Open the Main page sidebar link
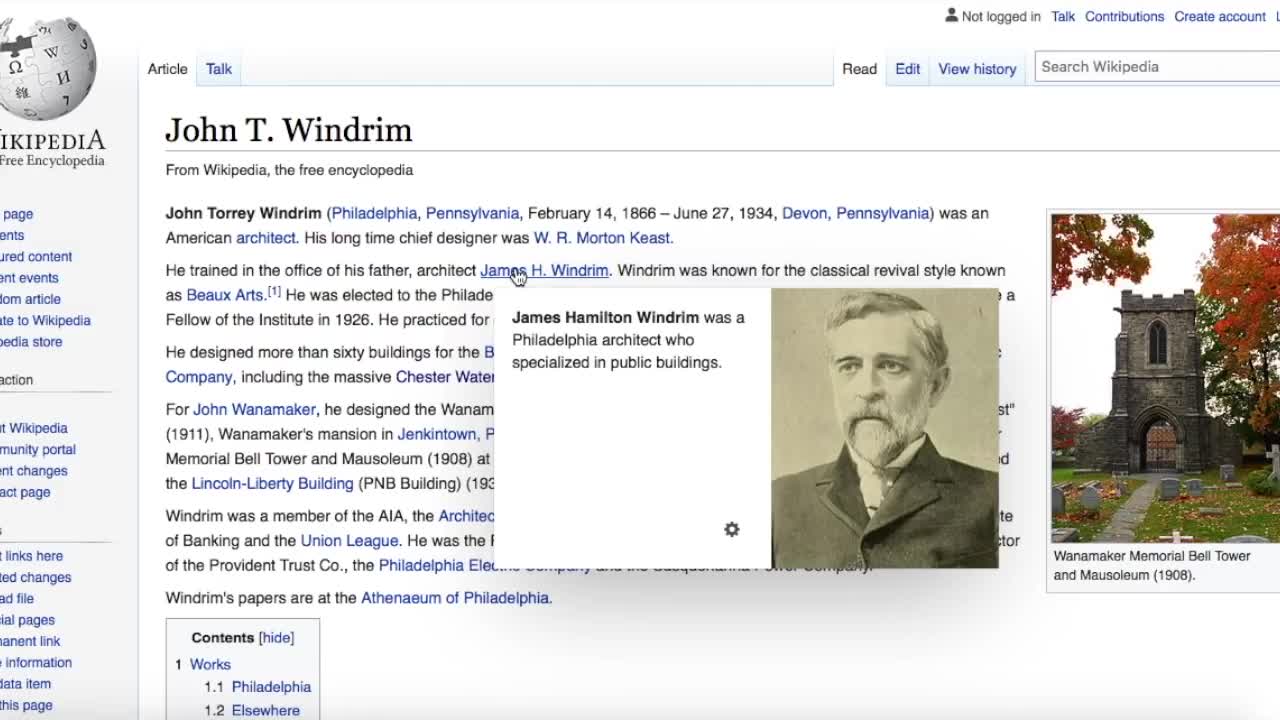 pyautogui.click(x=17, y=214)
